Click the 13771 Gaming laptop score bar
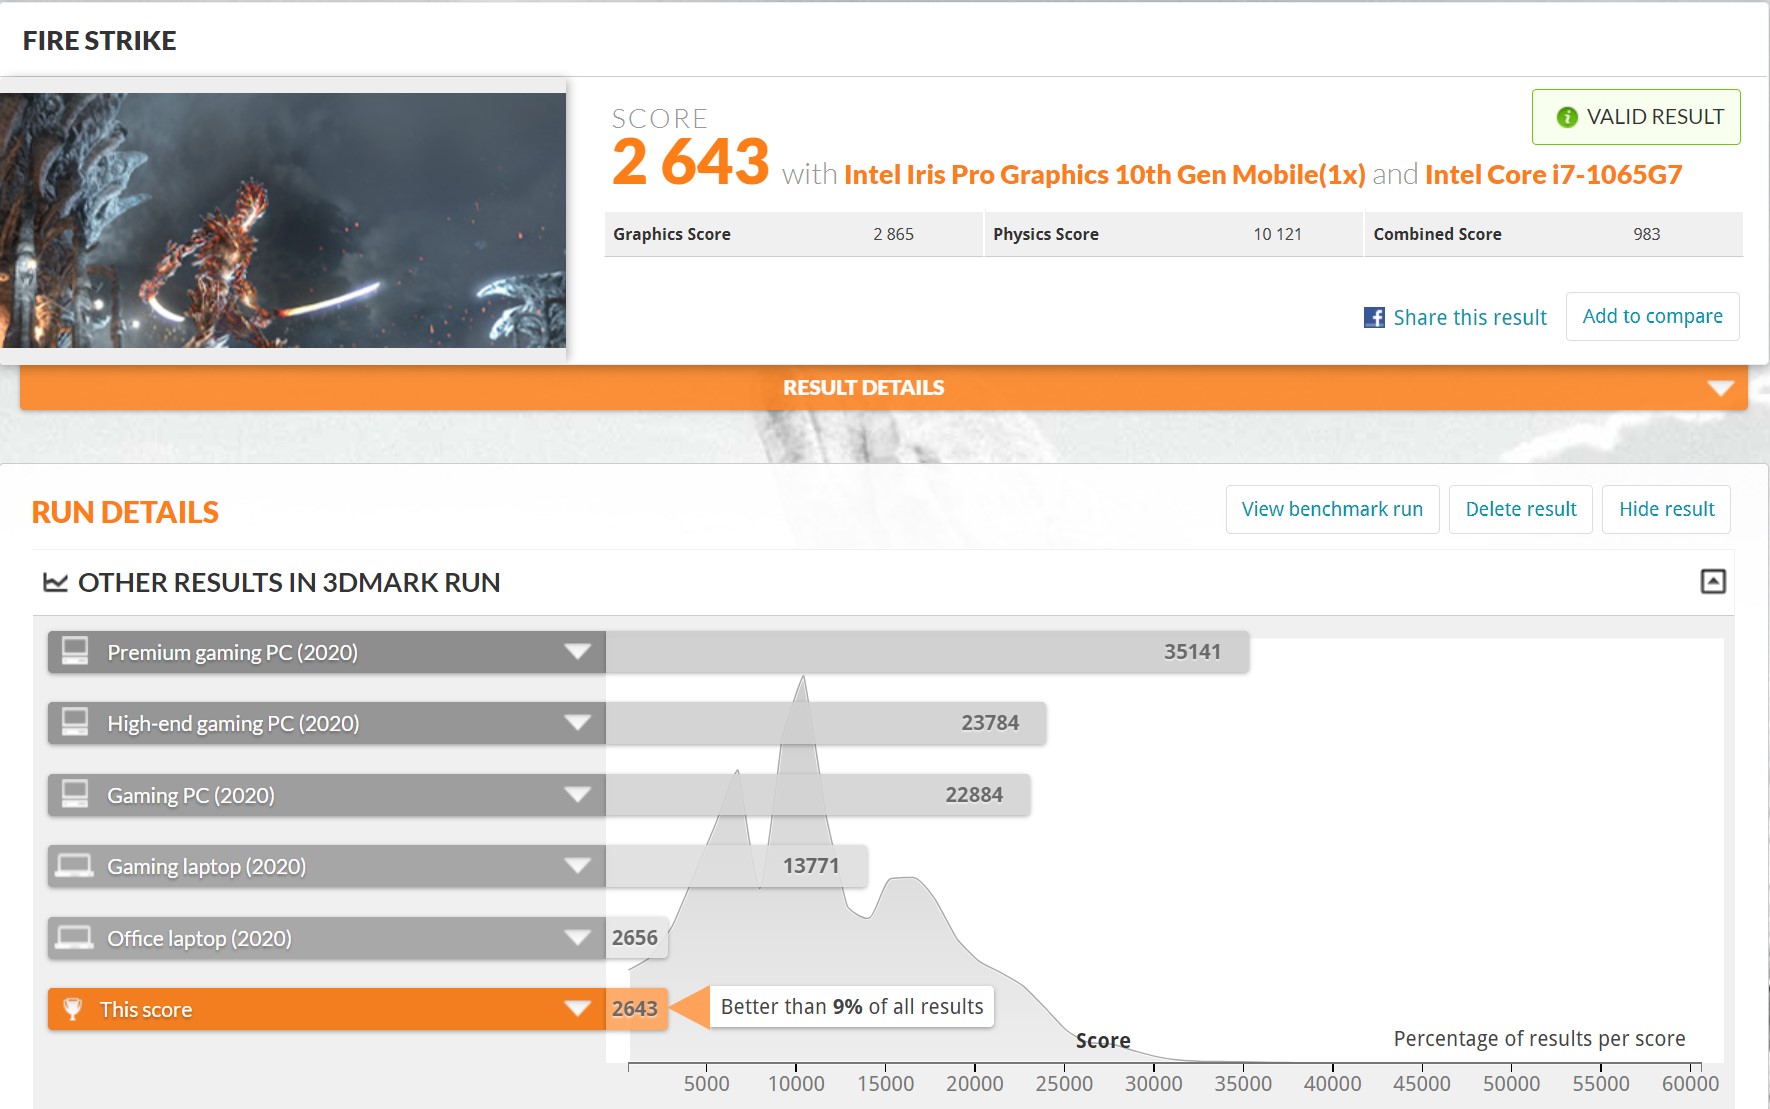The width and height of the screenshot is (1770, 1109). 736,866
